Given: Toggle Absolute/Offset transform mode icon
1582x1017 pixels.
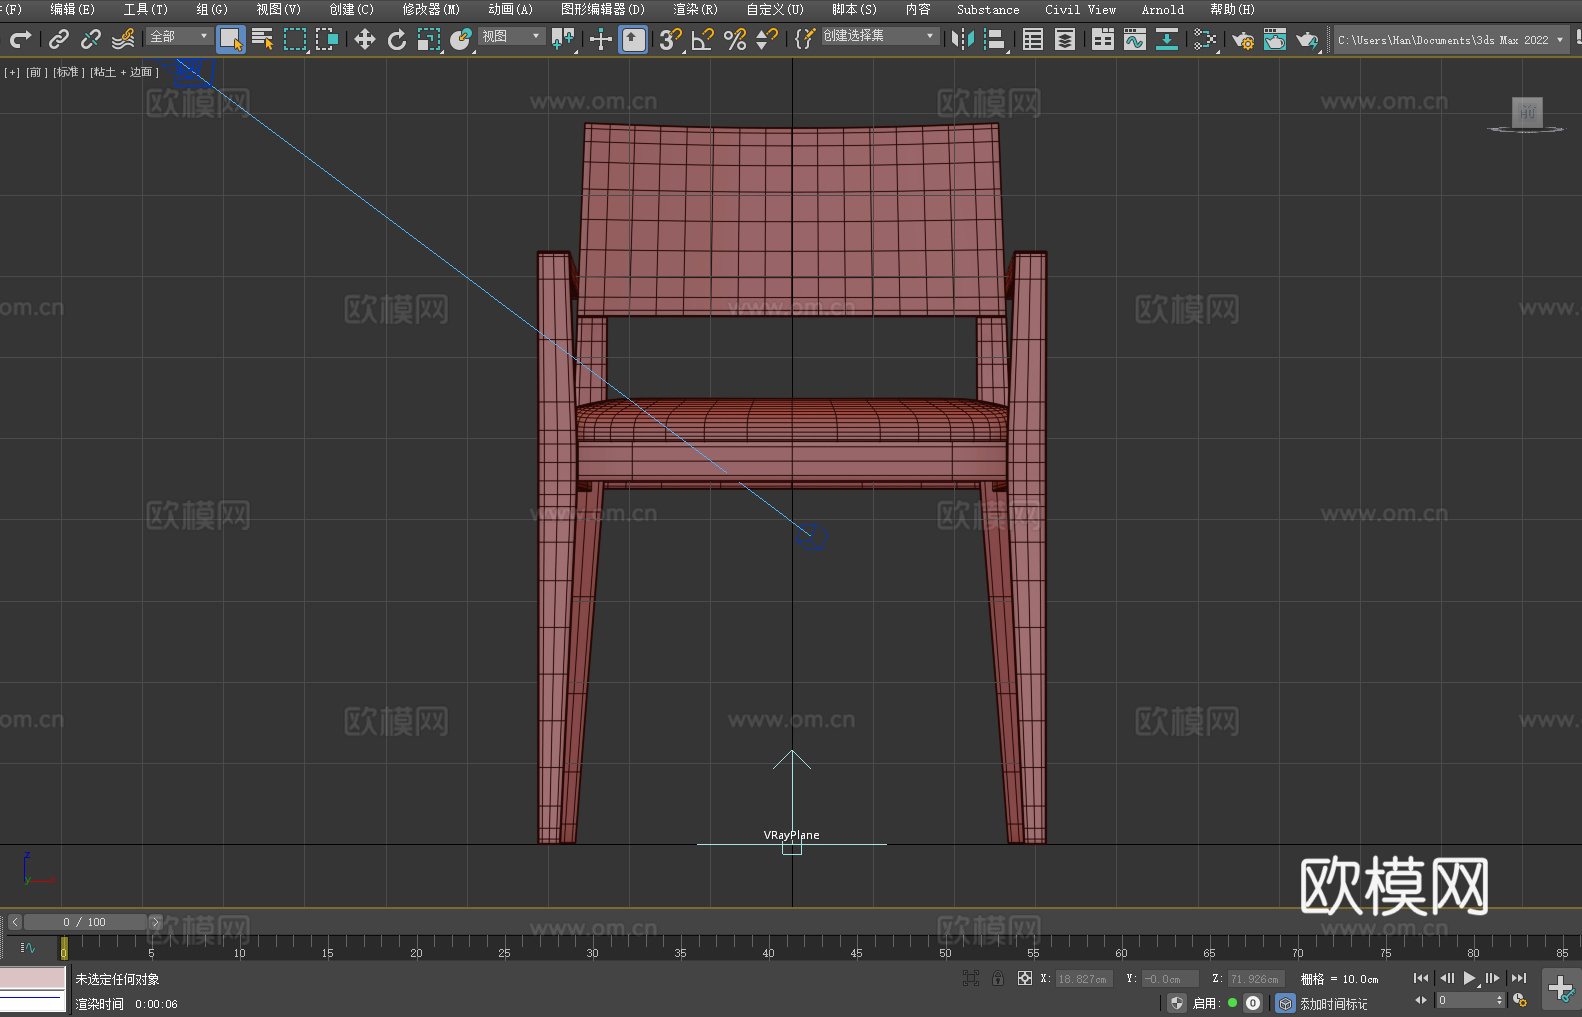Looking at the screenshot, I should 1025,978.
